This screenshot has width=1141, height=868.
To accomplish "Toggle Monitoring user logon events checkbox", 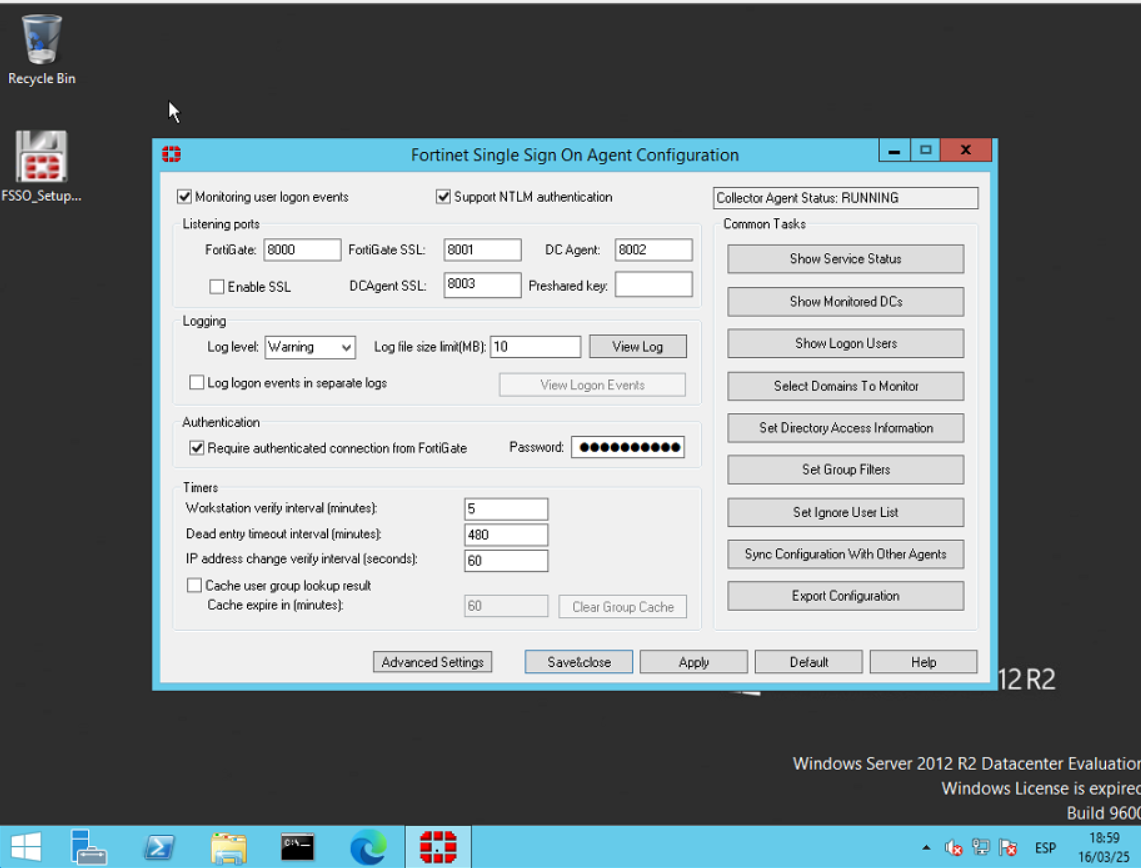I will pos(185,197).
